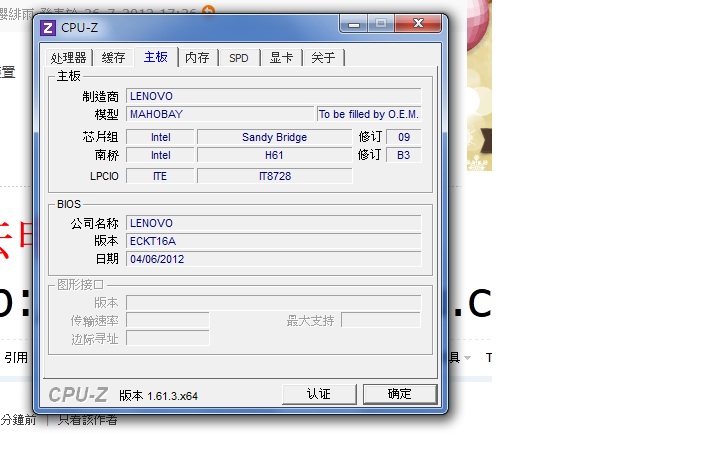Click the CPU-Z icon in the title bar
This screenshot has height=450, width=720.
48,27
